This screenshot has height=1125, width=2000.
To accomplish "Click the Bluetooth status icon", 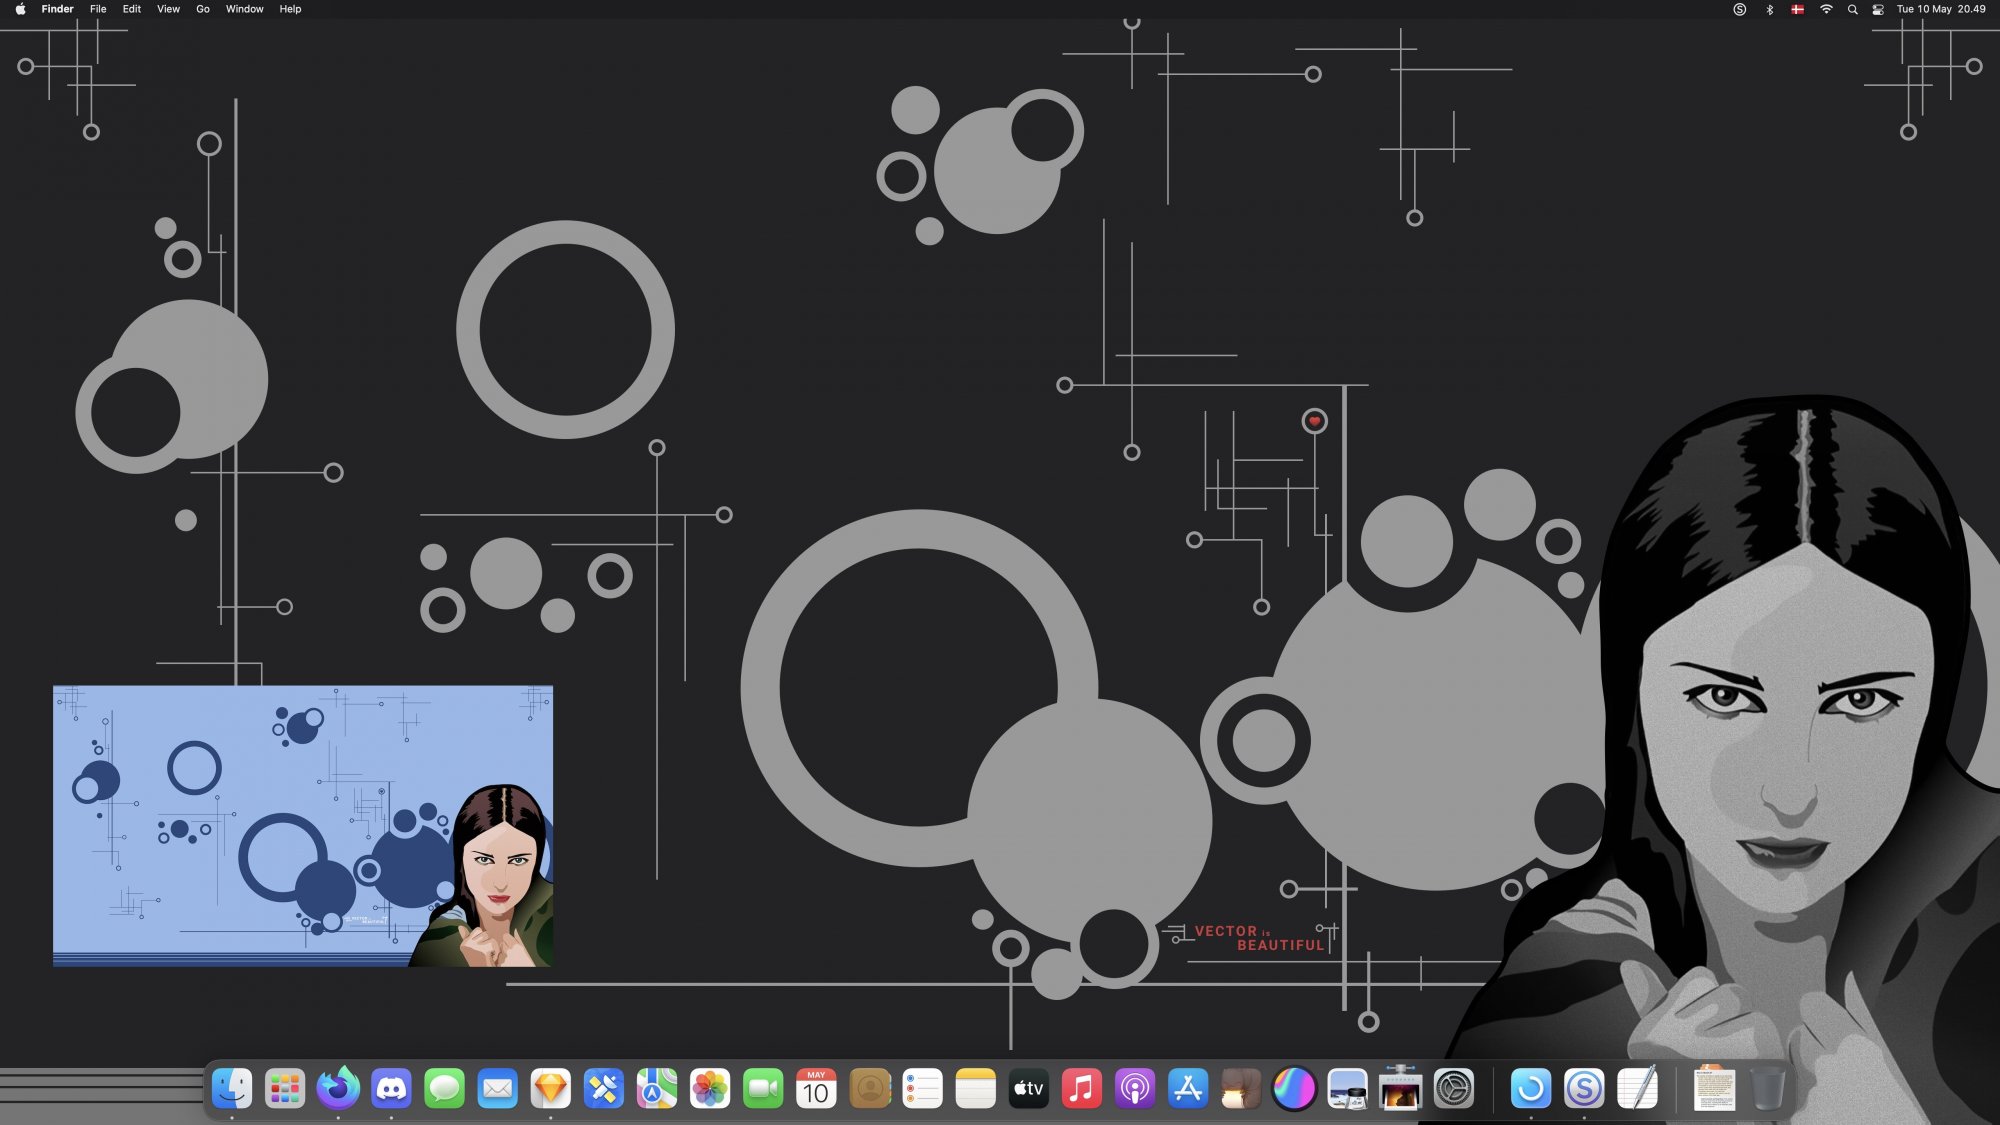I will pyautogui.click(x=1769, y=9).
